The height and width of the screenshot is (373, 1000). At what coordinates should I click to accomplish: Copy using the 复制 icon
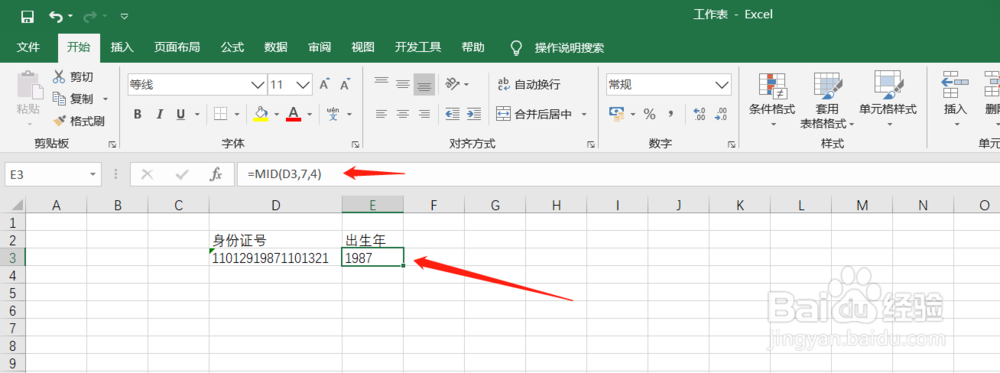(59, 99)
